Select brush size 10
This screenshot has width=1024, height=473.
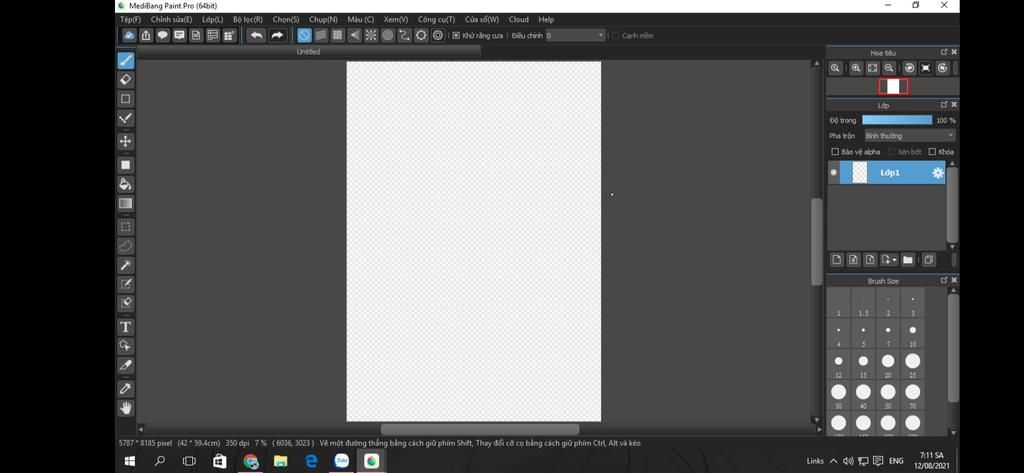click(912, 333)
